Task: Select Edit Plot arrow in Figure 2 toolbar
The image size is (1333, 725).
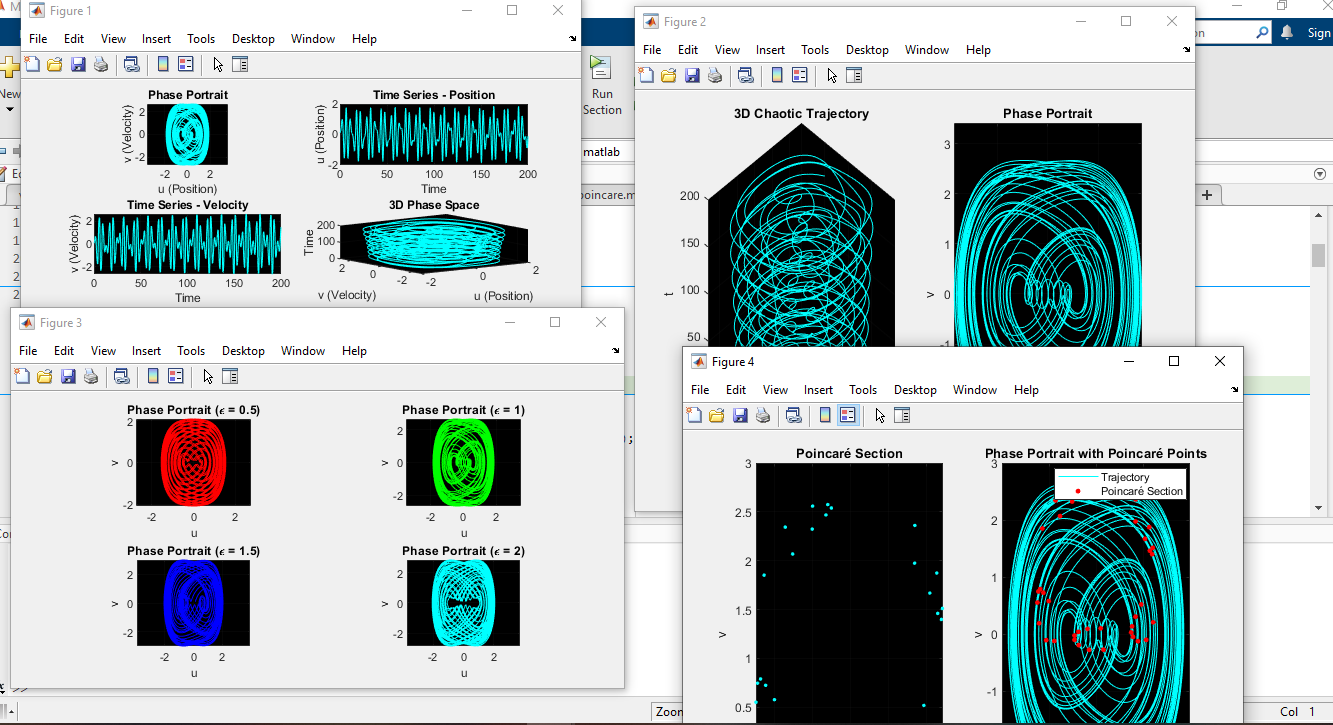Action: (832, 75)
